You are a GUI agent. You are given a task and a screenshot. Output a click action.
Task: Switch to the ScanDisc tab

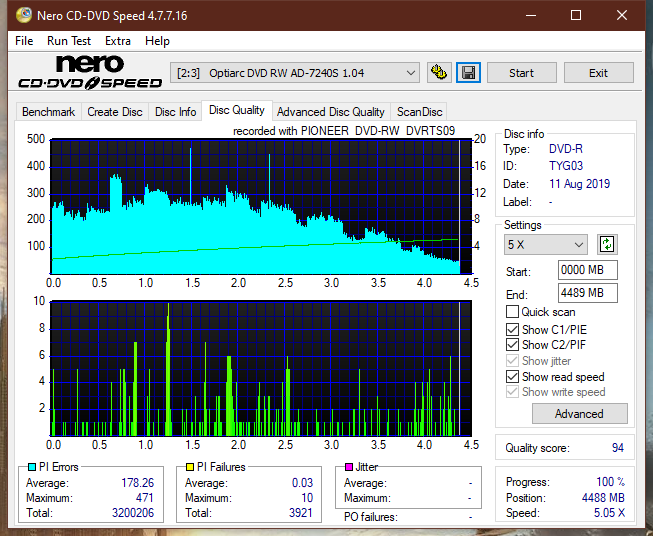[x=419, y=112]
